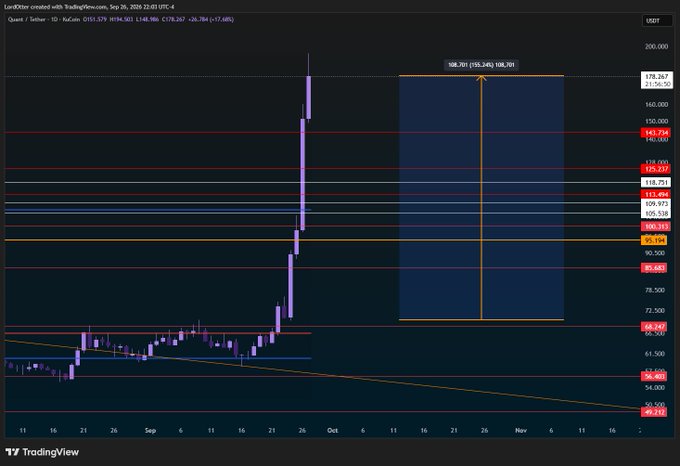Click the open value O151.579
This screenshot has width=680, height=466.
coord(95,20)
